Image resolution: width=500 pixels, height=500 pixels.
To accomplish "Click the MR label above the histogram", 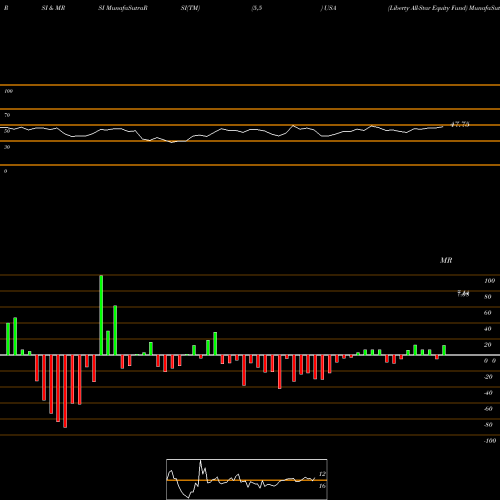I will [446, 260].
